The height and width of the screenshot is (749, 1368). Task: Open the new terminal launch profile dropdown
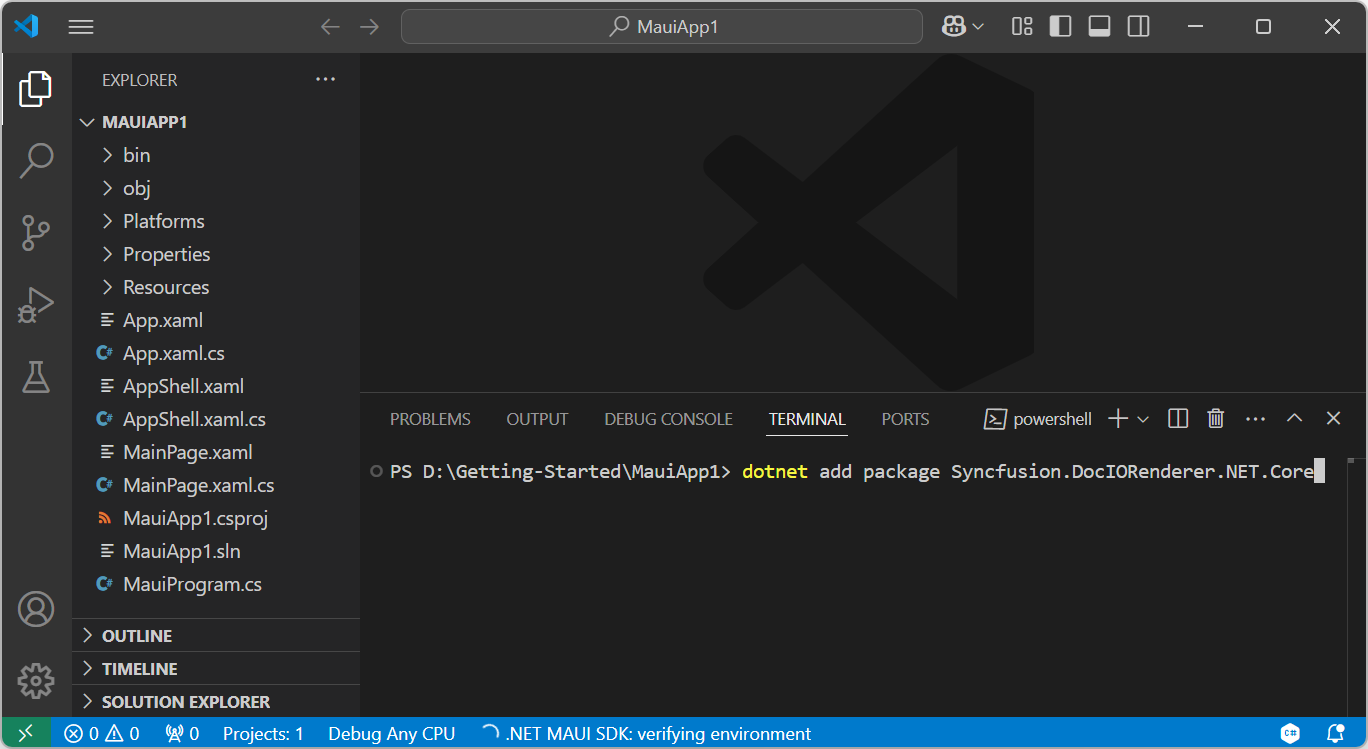tap(1143, 419)
